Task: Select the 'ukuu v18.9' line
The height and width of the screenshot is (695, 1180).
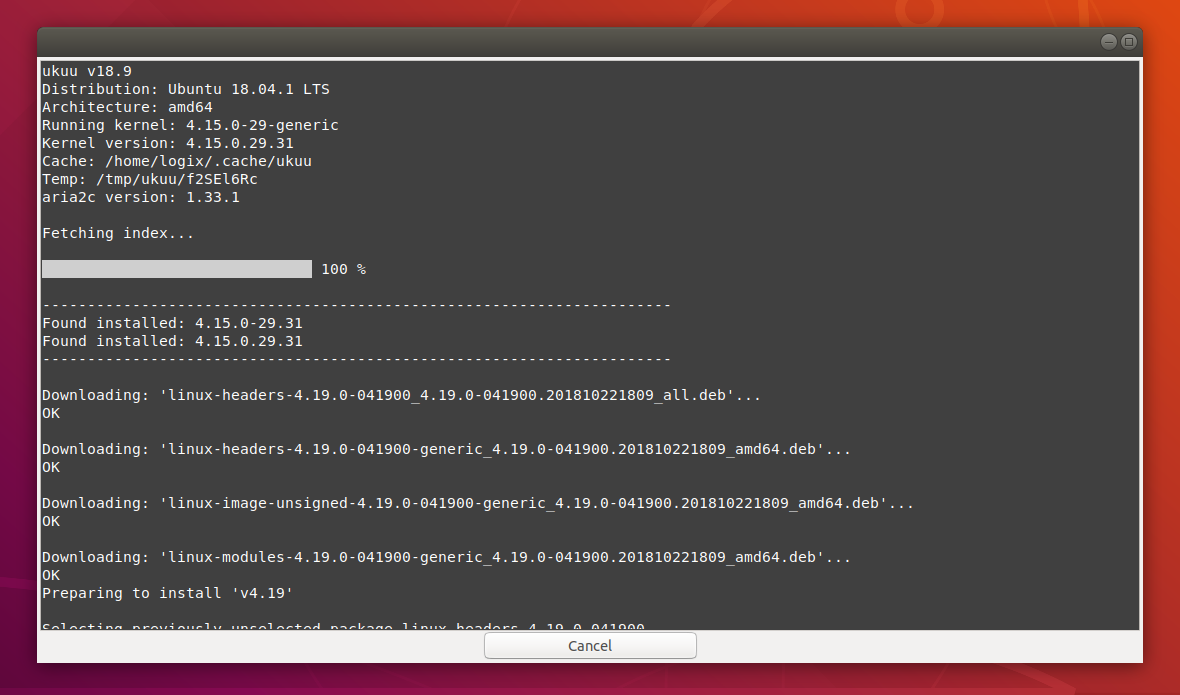Action: tap(87, 71)
